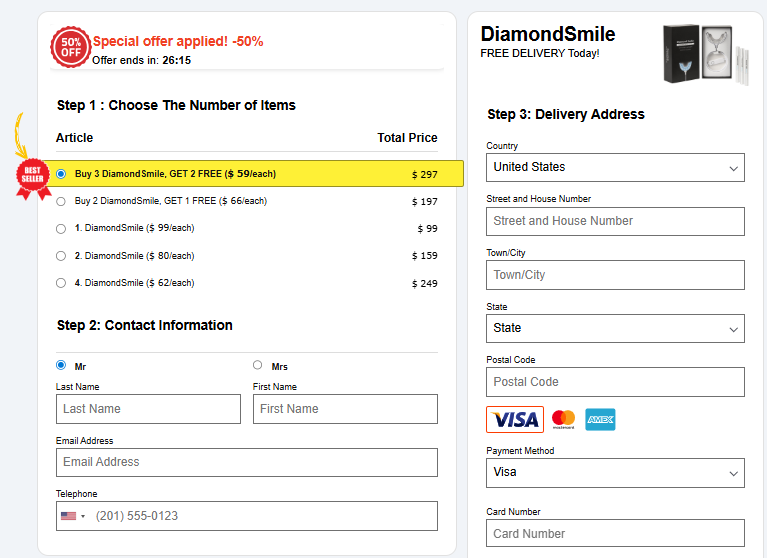Click the Mastercard logo
The width and height of the screenshot is (767, 558).
pyautogui.click(x=564, y=419)
